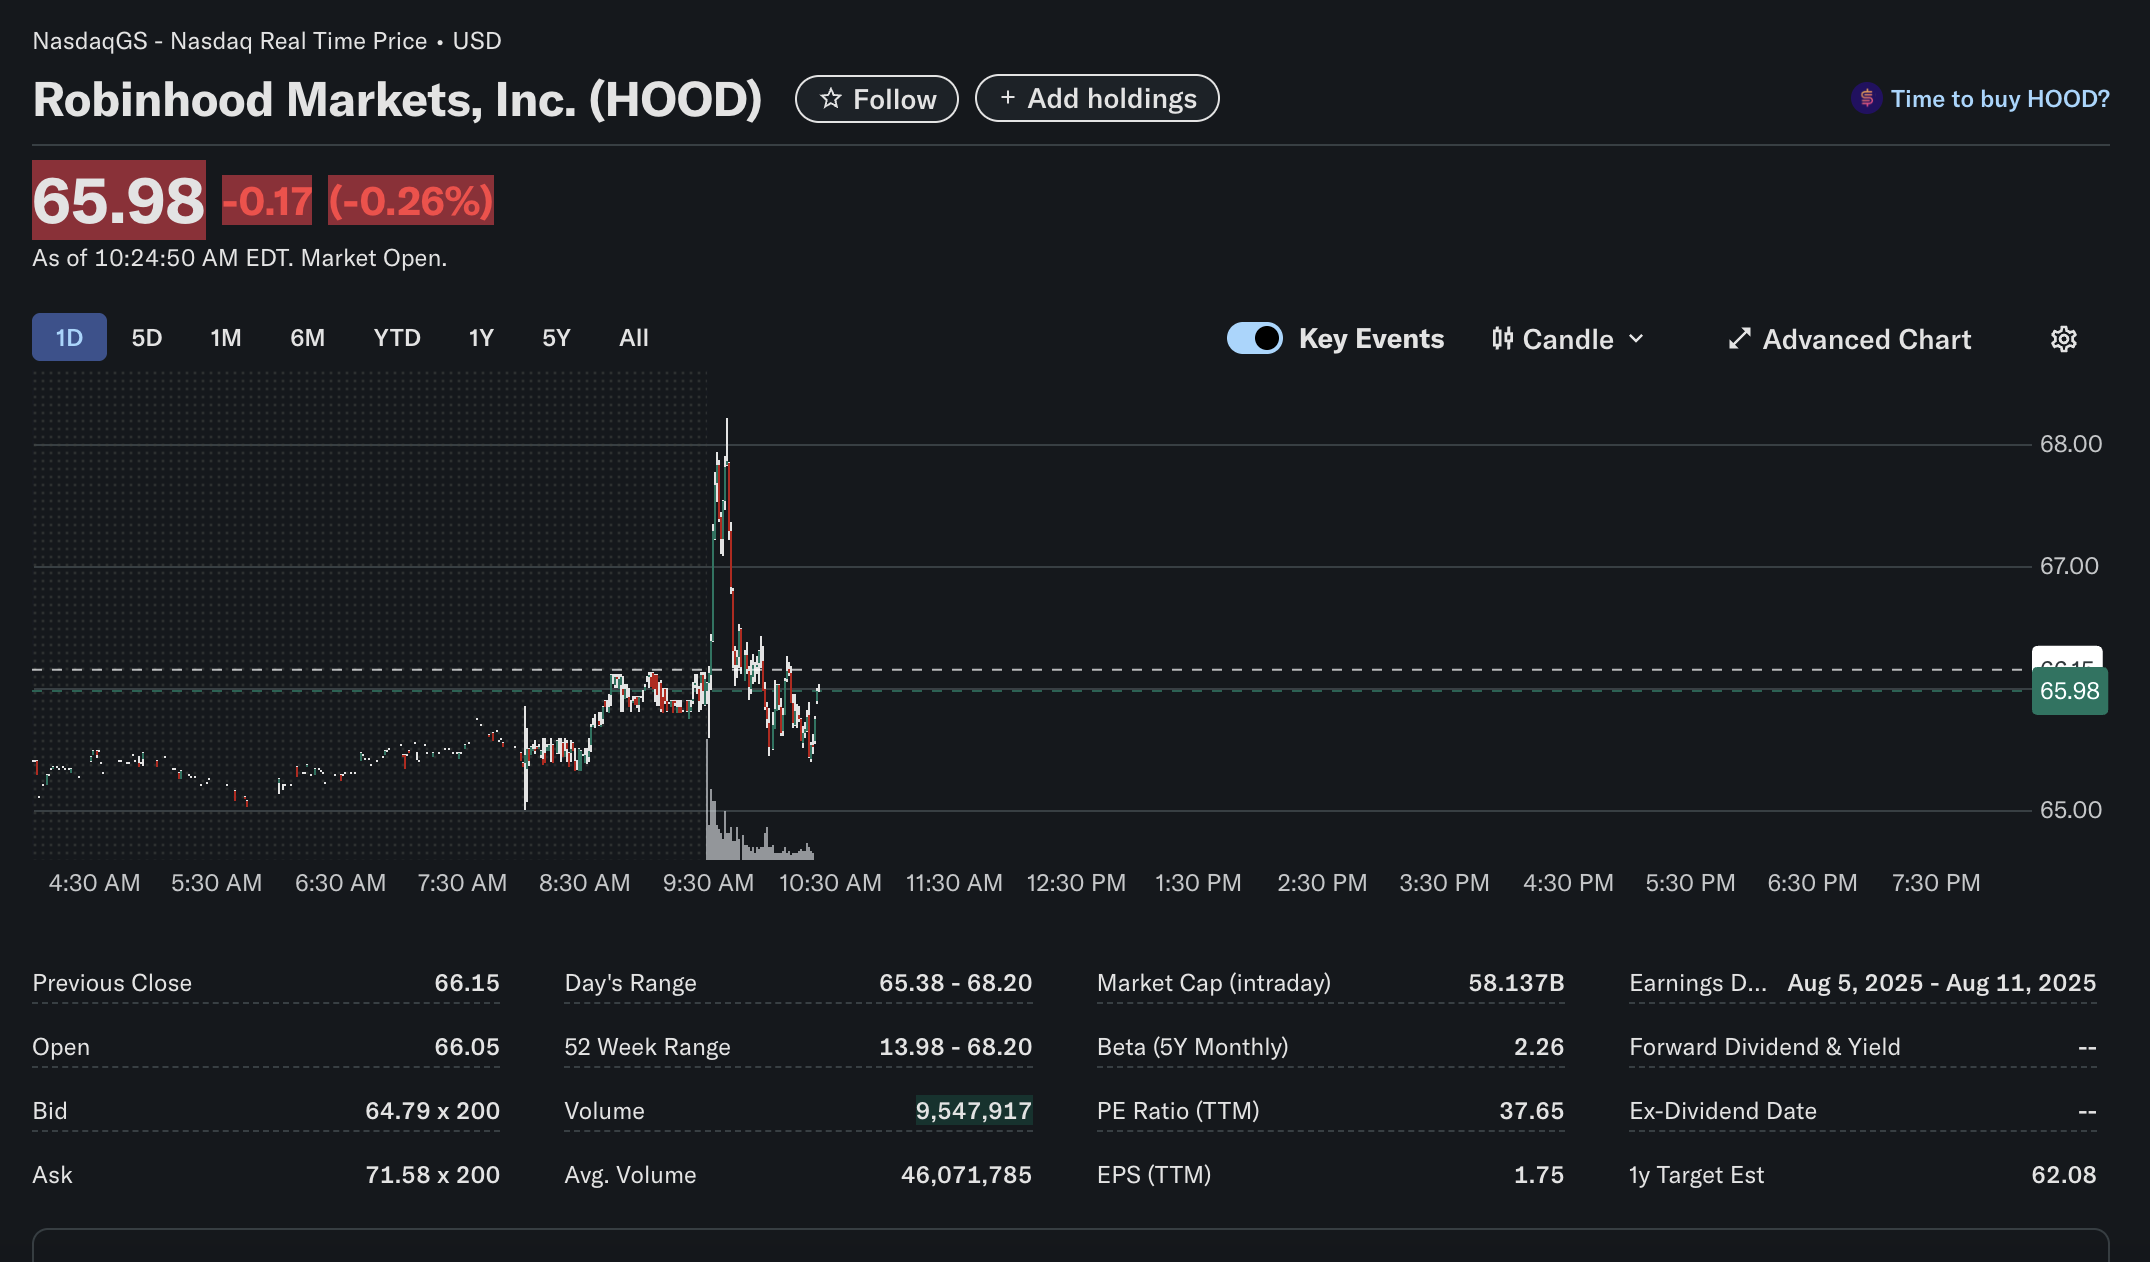Click the Beta value 2.26
The width and height of the screenshot is (2150, 1262).
coord(1539,1047)
